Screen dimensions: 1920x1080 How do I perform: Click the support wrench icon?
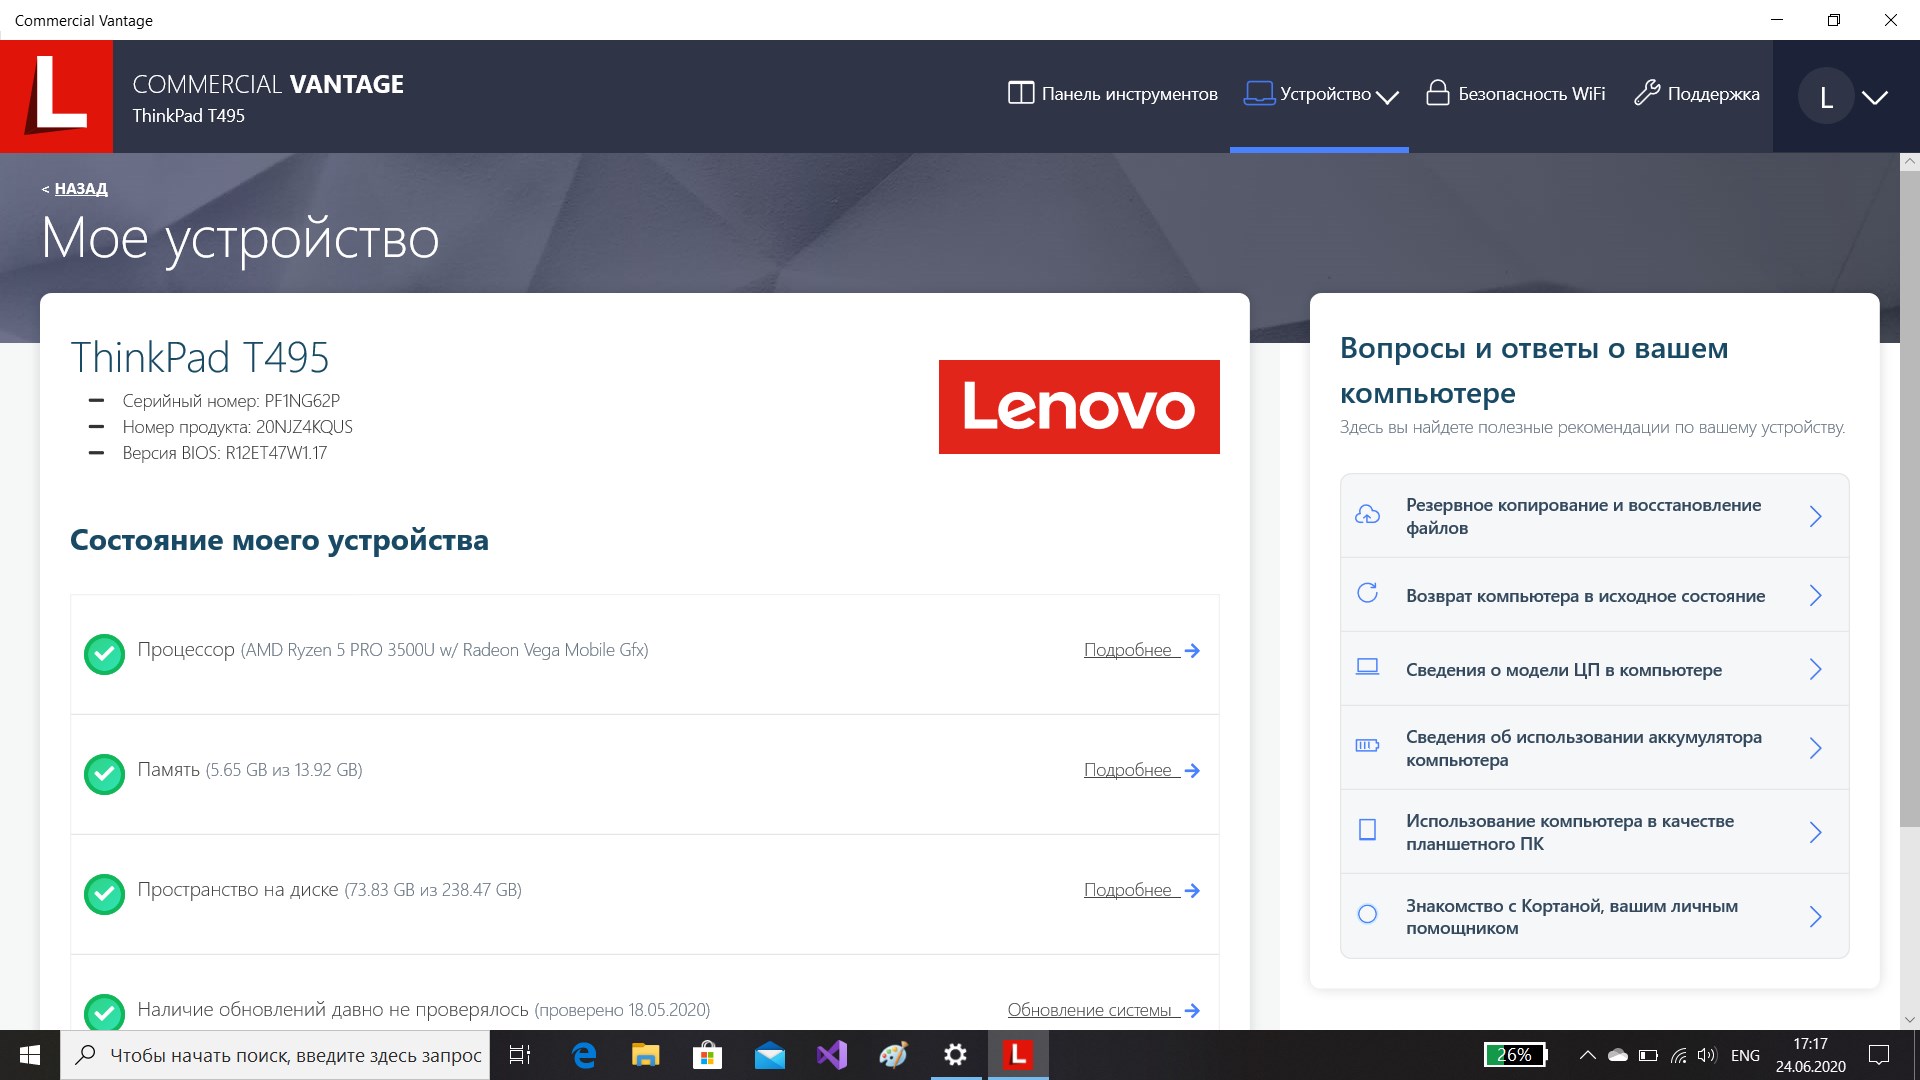pyautogui.click(x=1646, y=93)
